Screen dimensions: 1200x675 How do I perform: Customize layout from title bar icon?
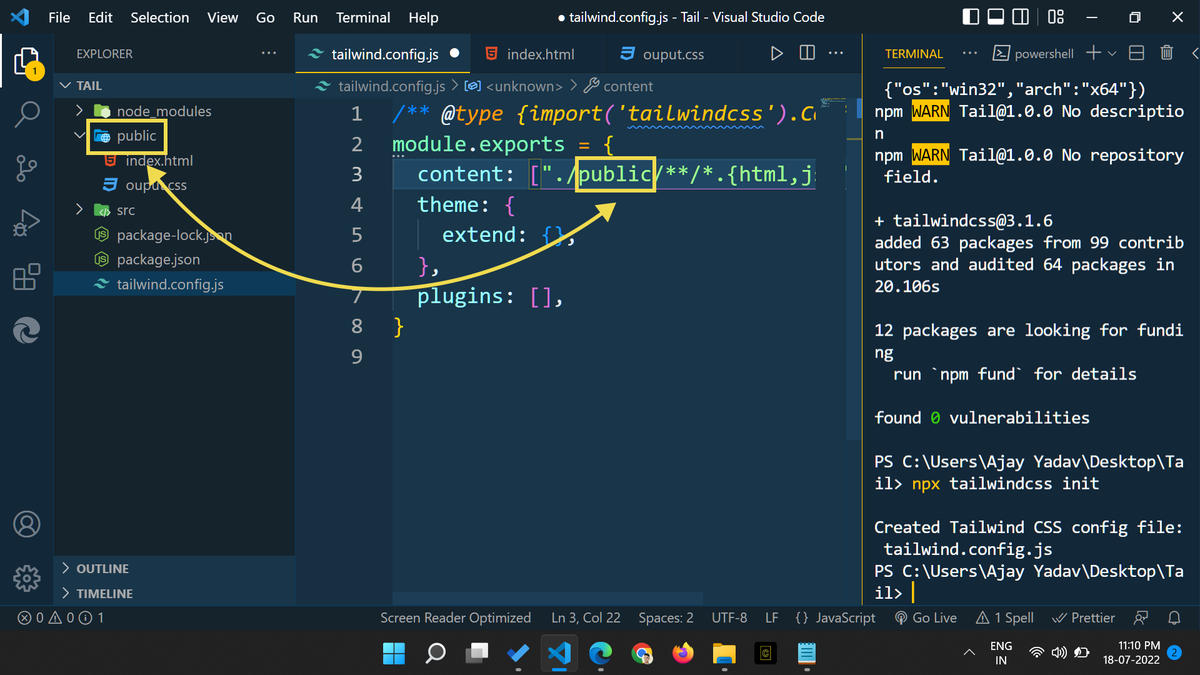pos(1056,17)
